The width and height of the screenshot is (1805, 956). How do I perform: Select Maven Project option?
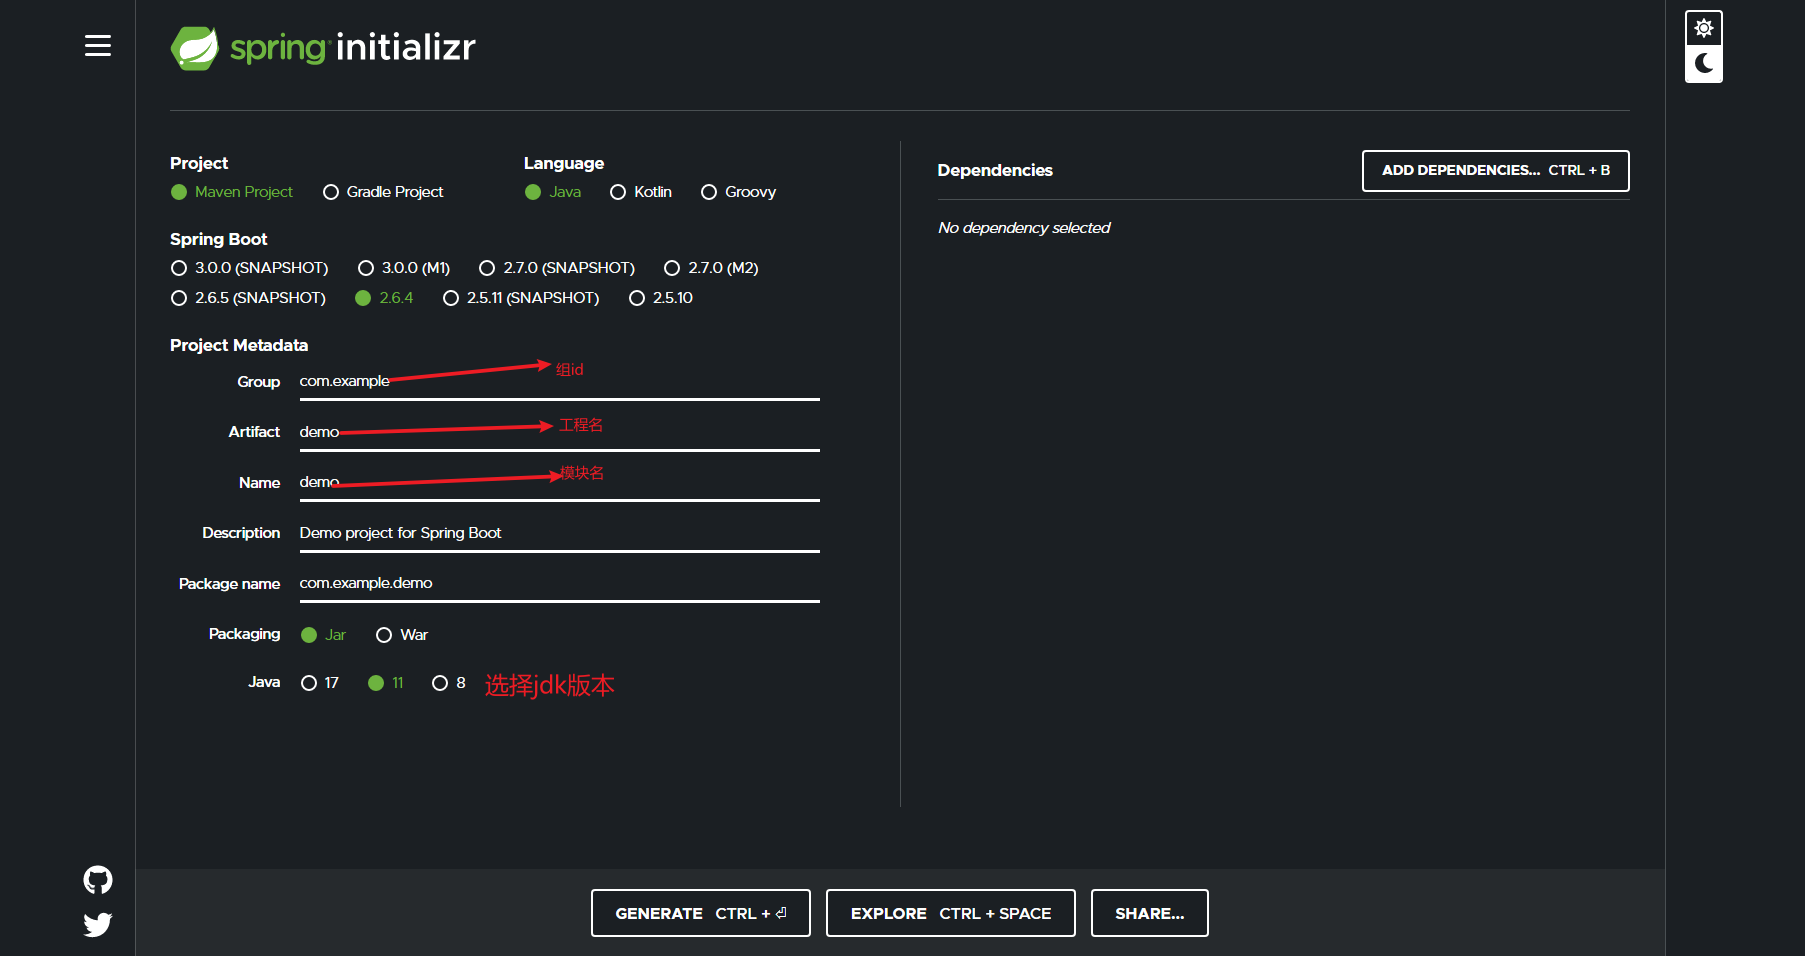click(x=232, y=192)
